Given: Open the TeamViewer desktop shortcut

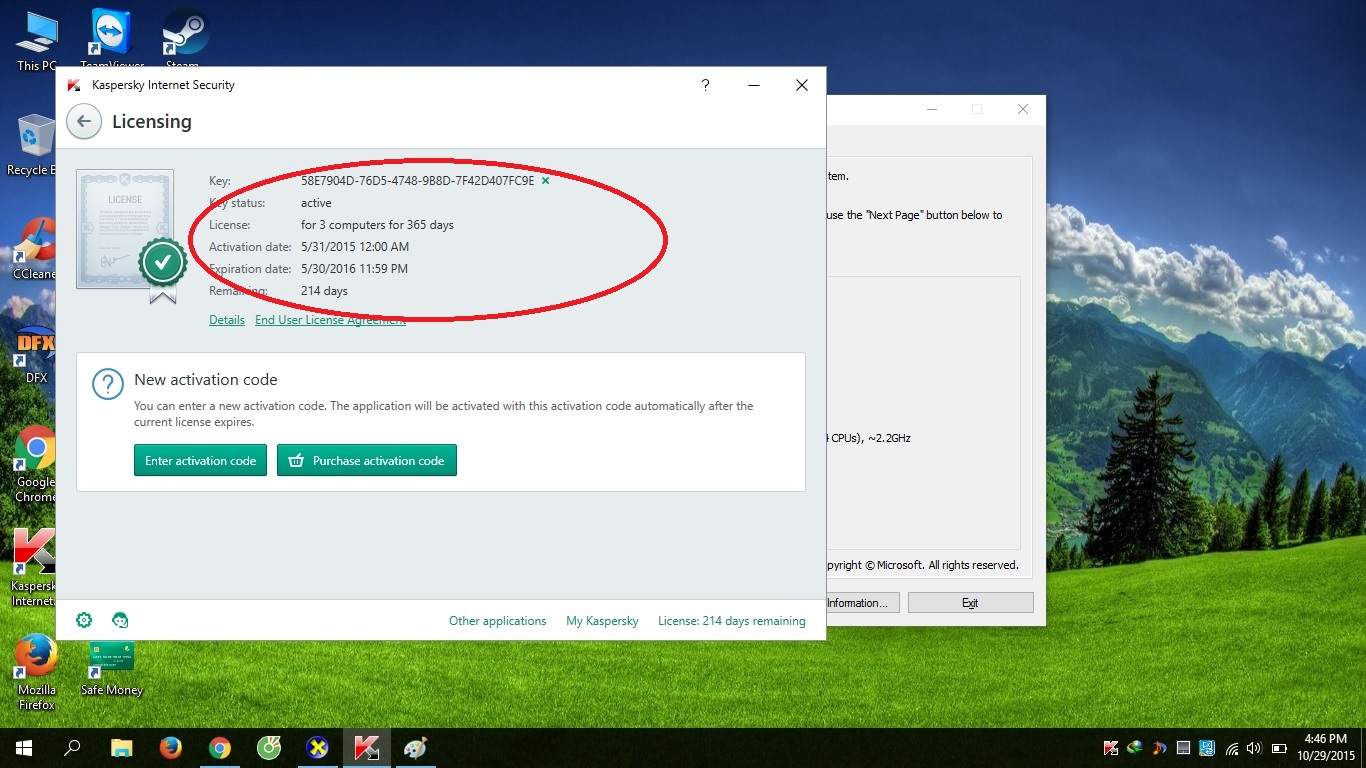Looking at the screenshot, I should coord(112,40).
